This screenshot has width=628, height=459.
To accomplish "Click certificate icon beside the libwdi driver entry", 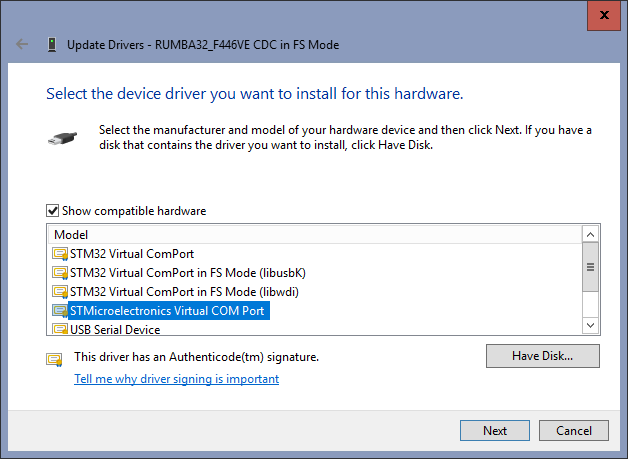I will pyautogui.click(x=60, y=292).
